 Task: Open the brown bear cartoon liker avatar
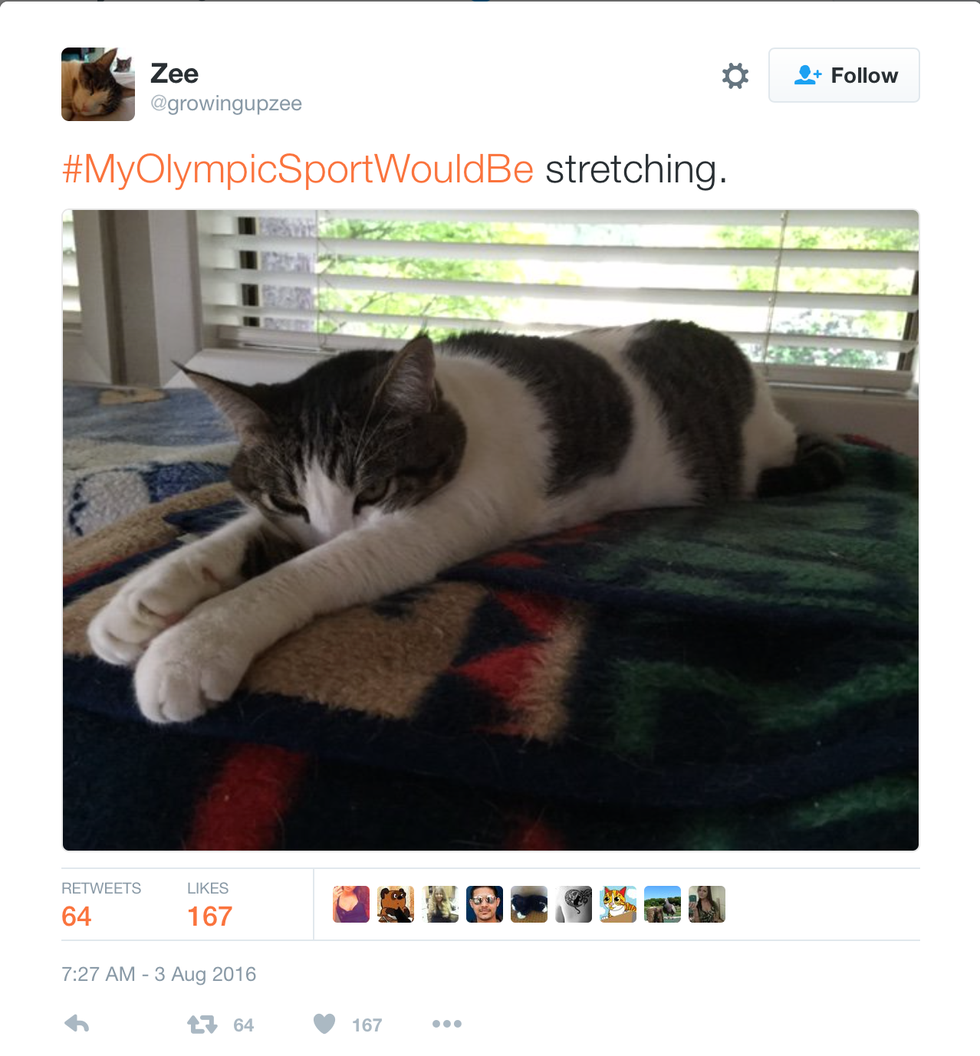(395, 904)
